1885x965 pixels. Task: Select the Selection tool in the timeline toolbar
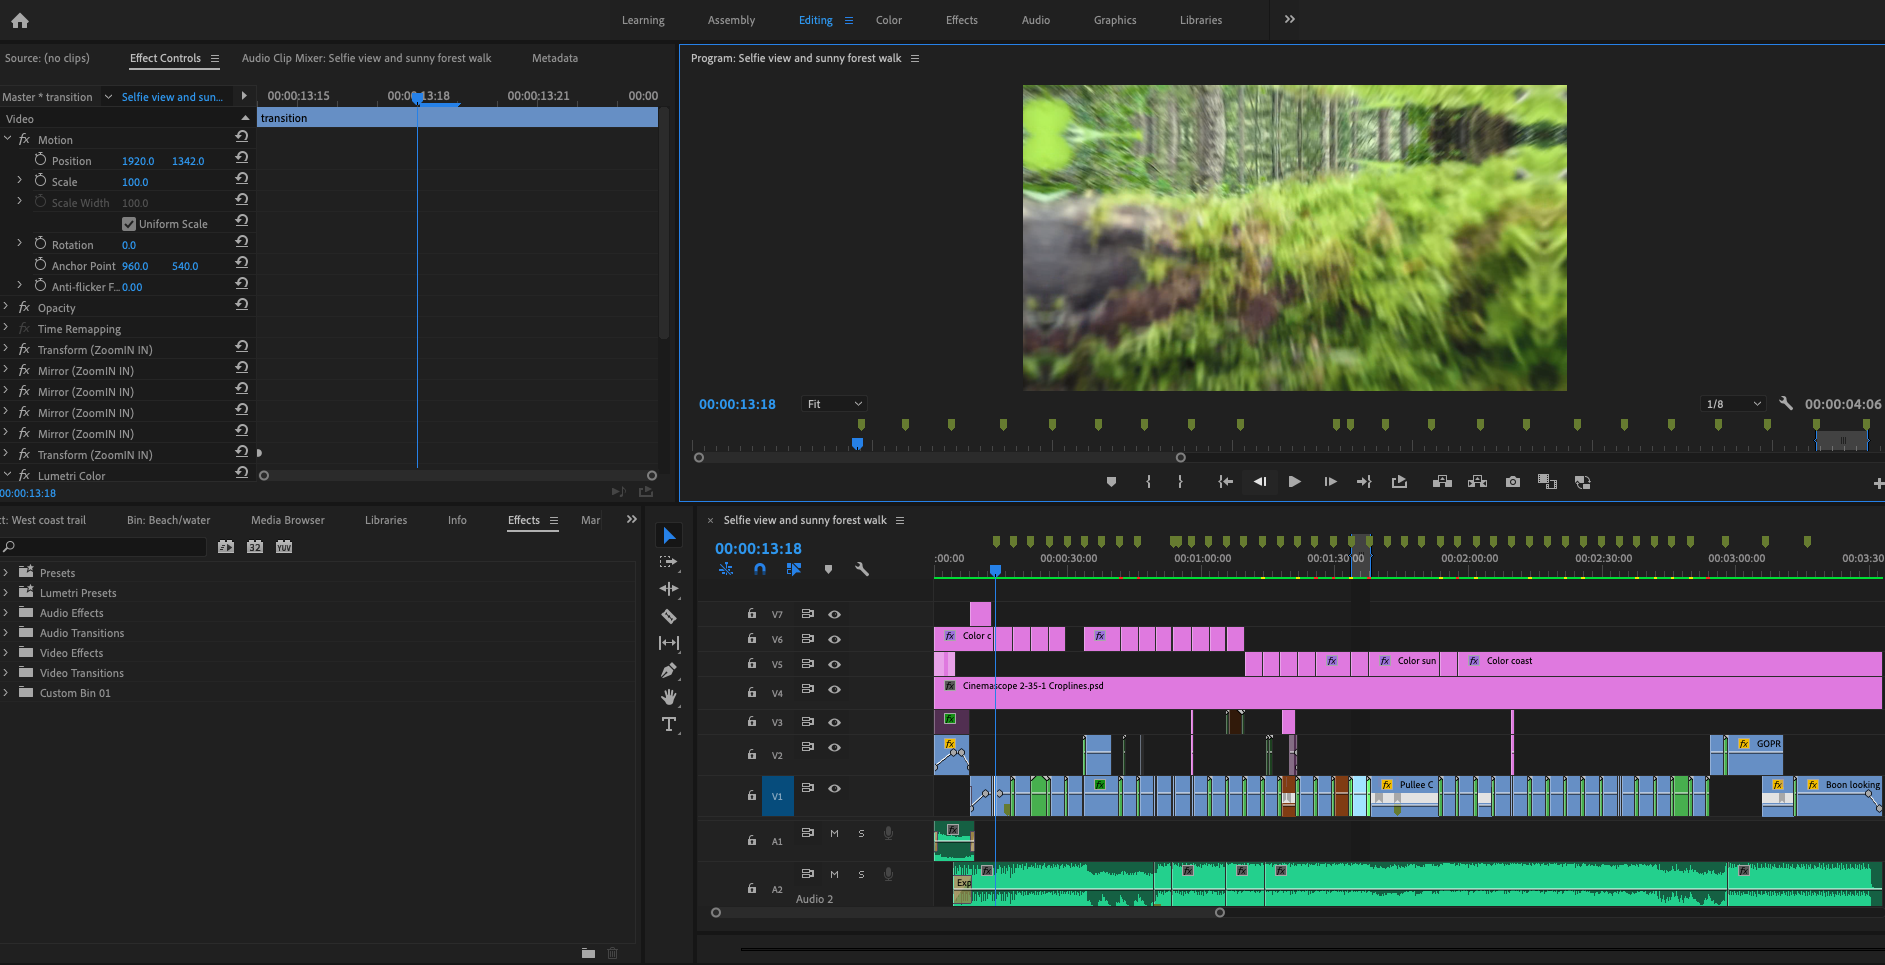tap(668, 535)
